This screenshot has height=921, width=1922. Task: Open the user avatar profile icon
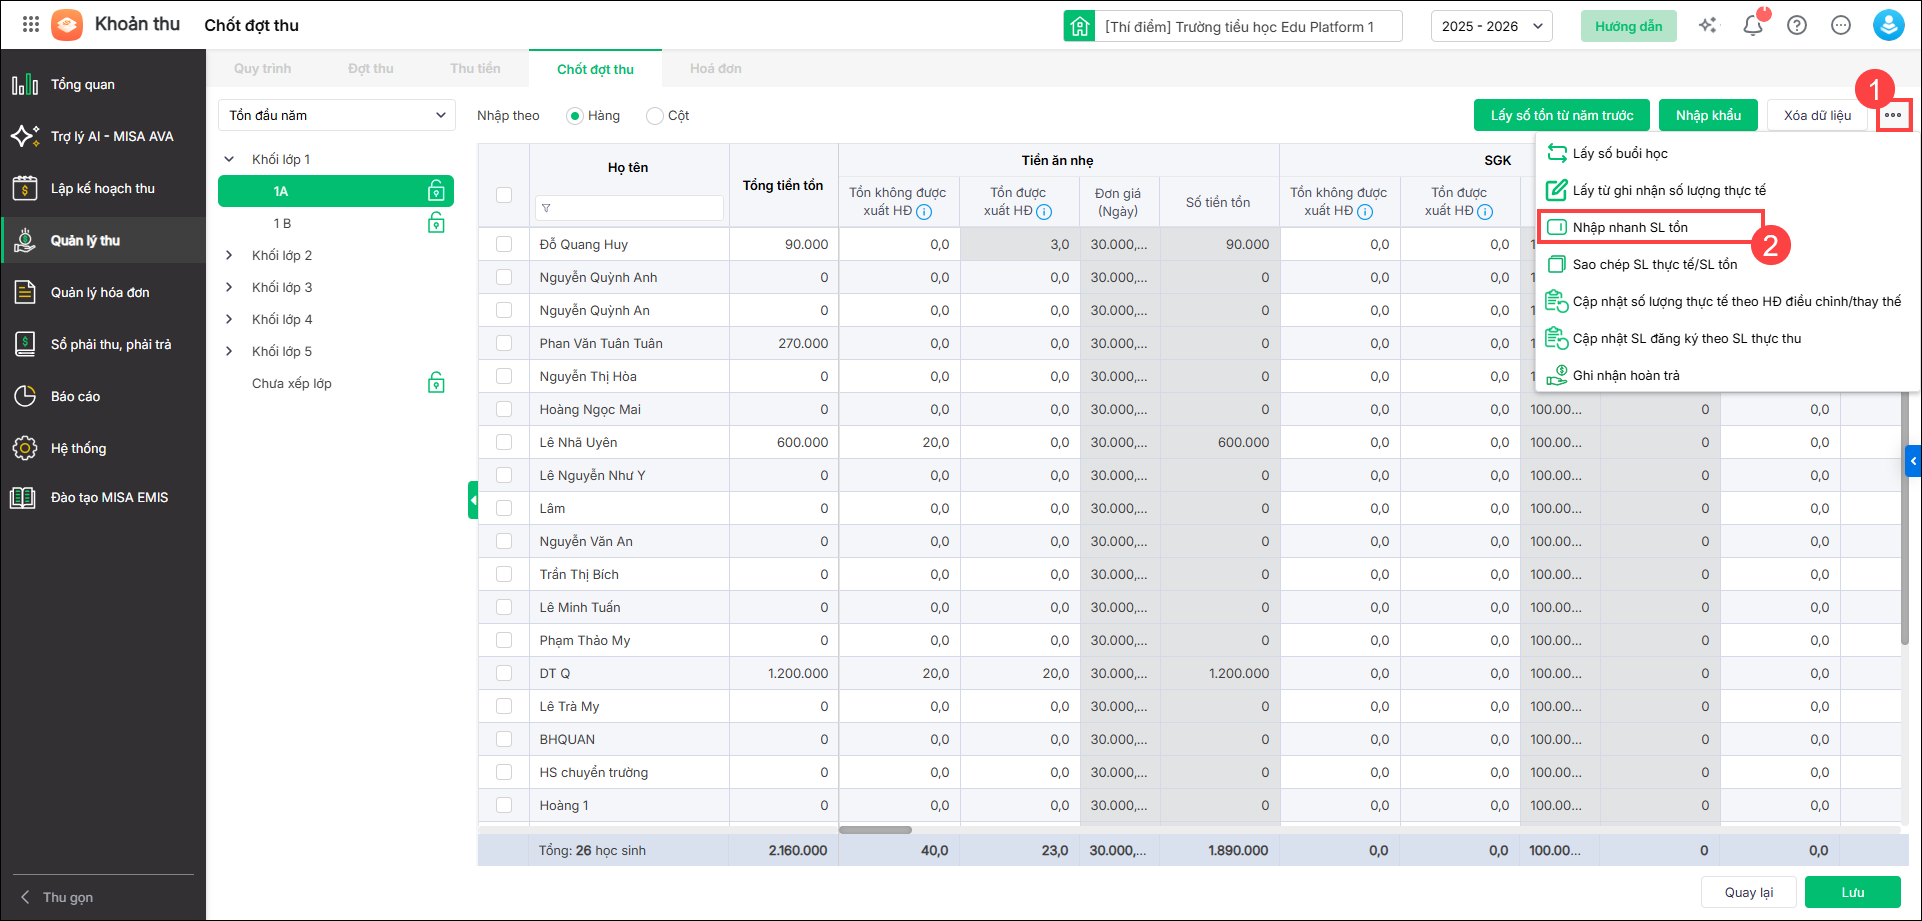[1888, 26]
